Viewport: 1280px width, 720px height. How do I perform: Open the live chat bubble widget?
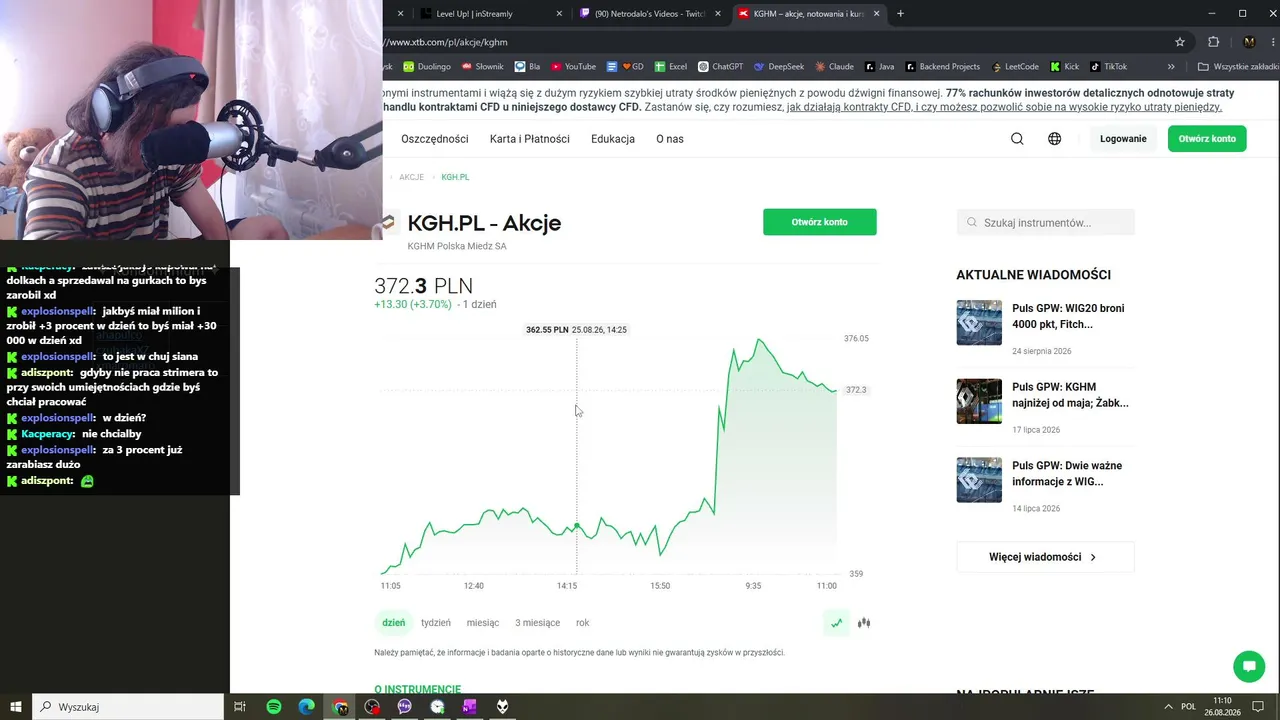point(1249,666)
